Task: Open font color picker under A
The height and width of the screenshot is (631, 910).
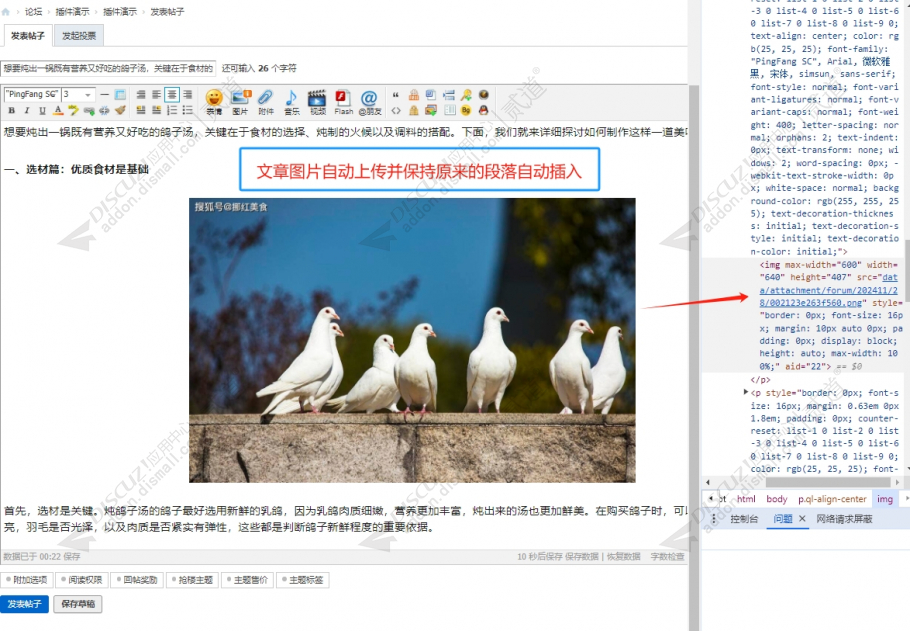Action: (x=57, y=110)
